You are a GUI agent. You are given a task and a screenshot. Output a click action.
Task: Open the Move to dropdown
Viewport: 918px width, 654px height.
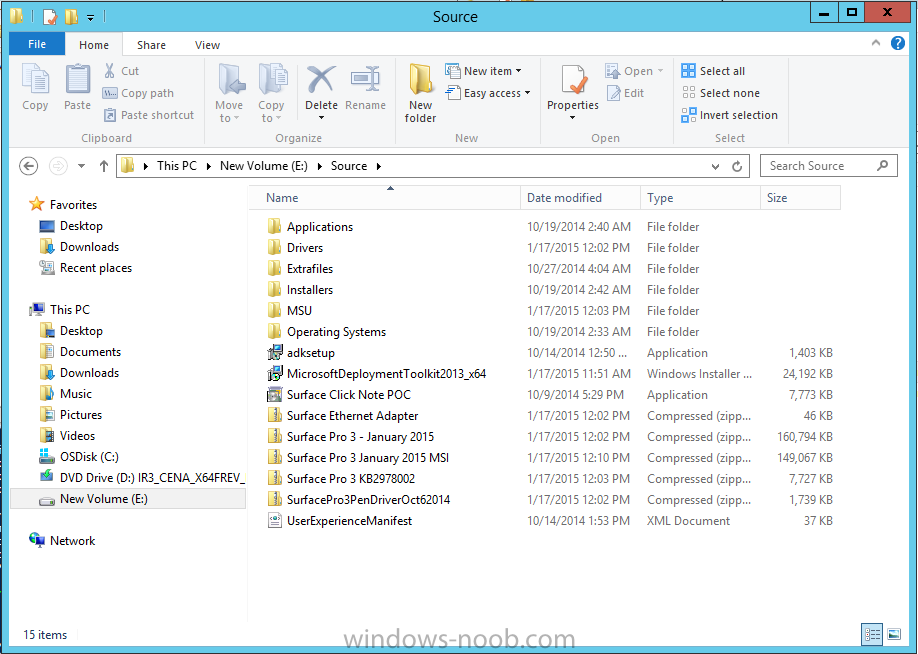(228, 112)
